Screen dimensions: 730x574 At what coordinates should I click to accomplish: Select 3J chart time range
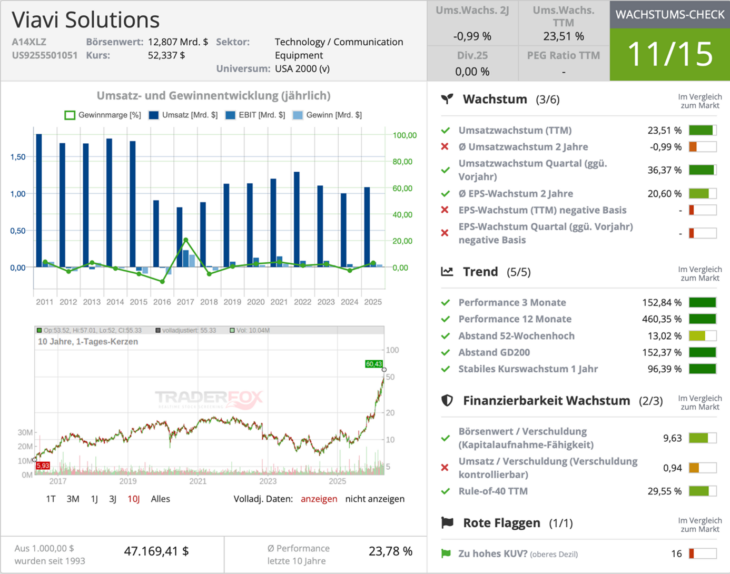[x=113, y=499]
